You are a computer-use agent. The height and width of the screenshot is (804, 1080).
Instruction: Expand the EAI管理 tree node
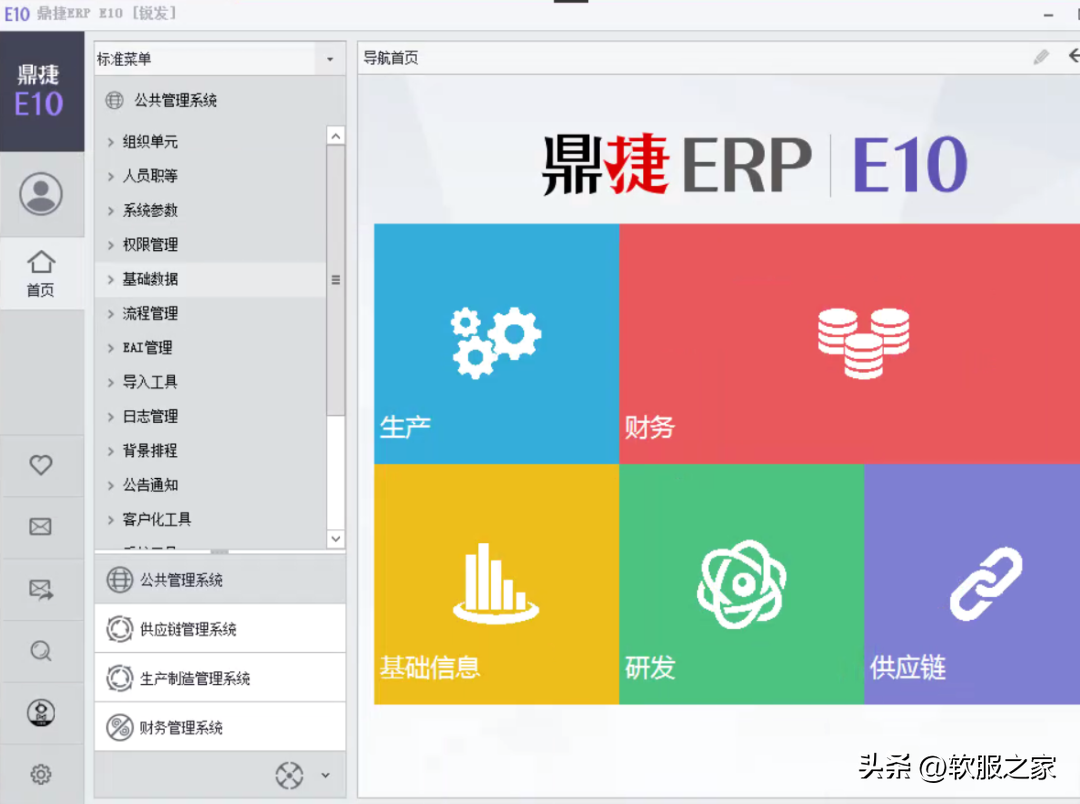point(110,348)
